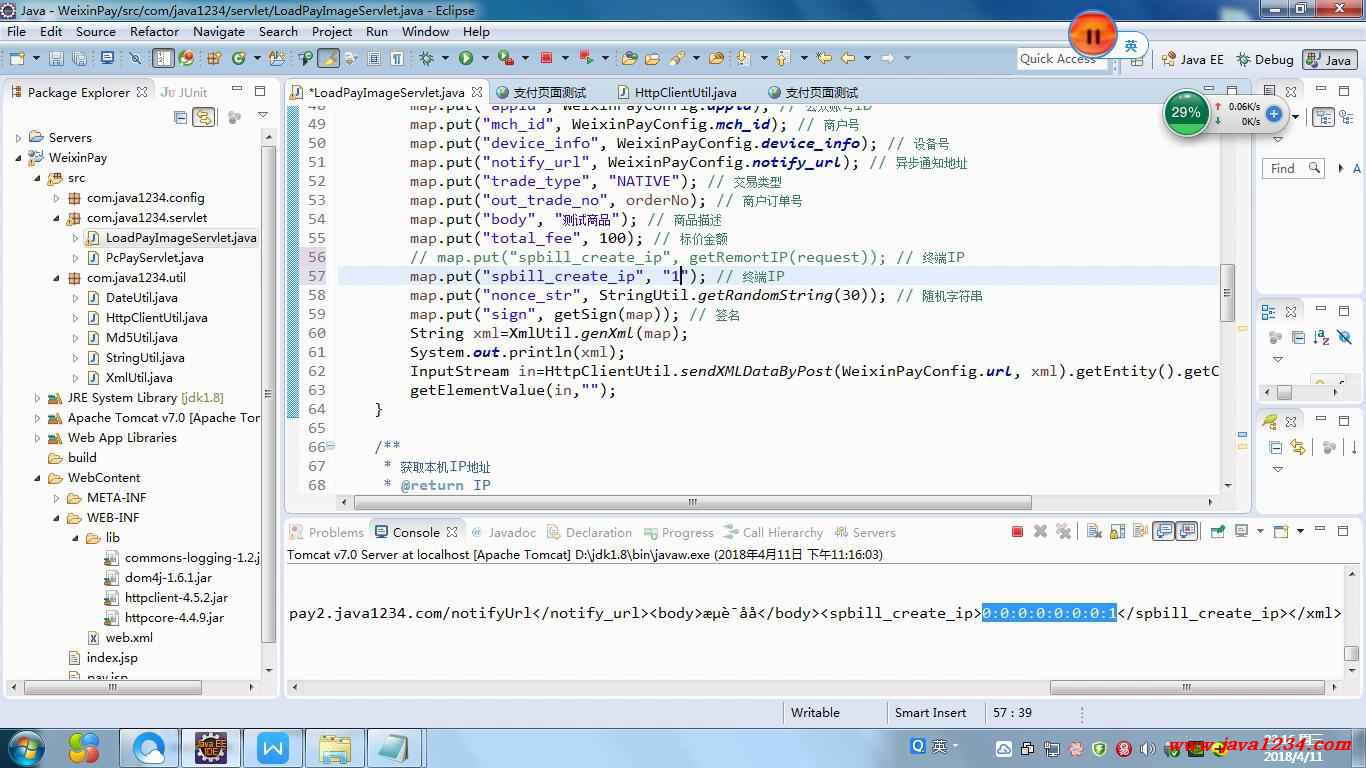Open the Refactor menu

click(x=154, y=31)
